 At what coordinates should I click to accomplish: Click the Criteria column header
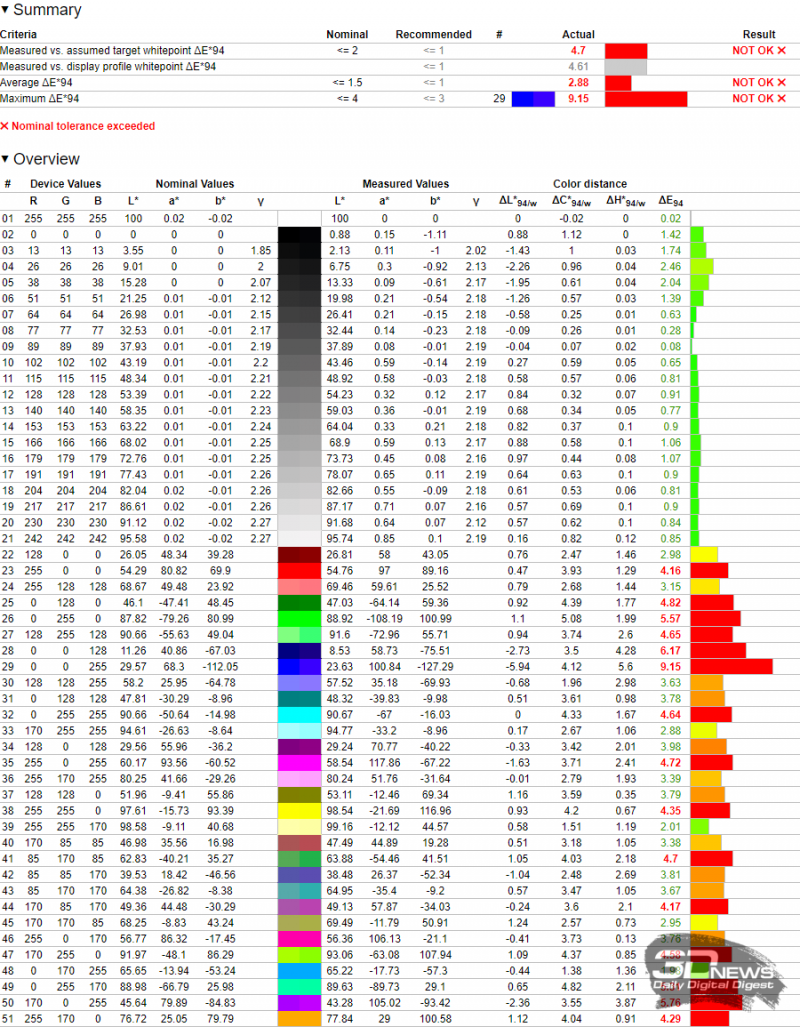[x=18, y=34]
